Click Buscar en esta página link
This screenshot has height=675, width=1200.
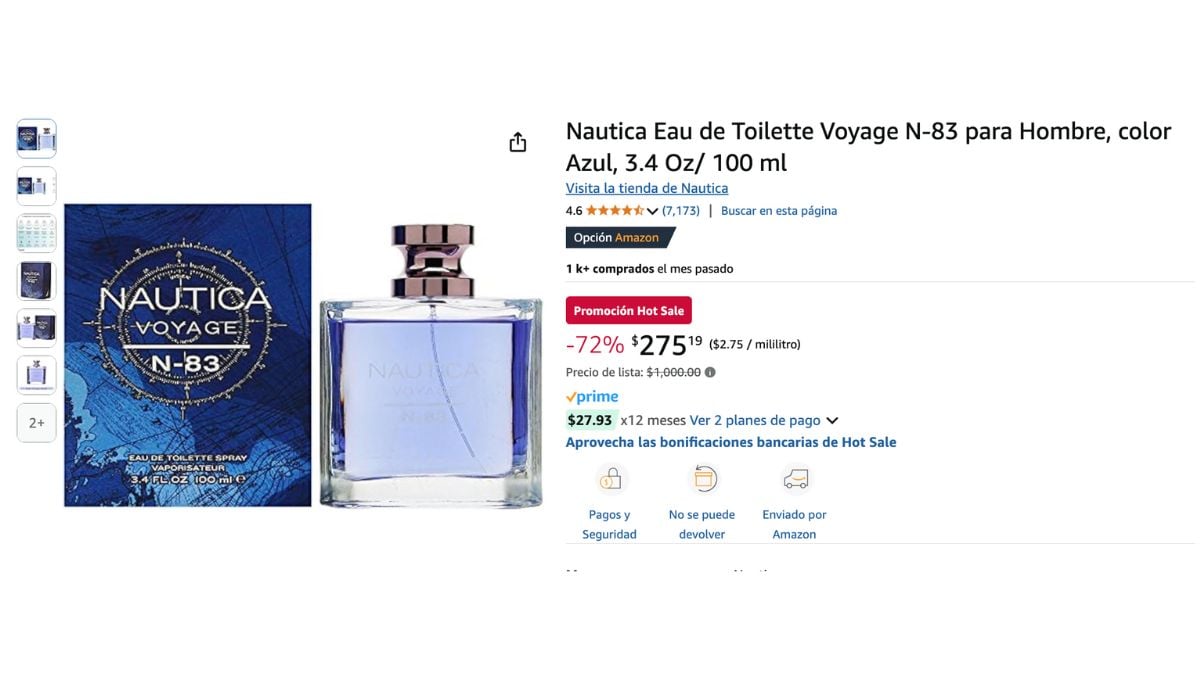[x=779, y=211]
